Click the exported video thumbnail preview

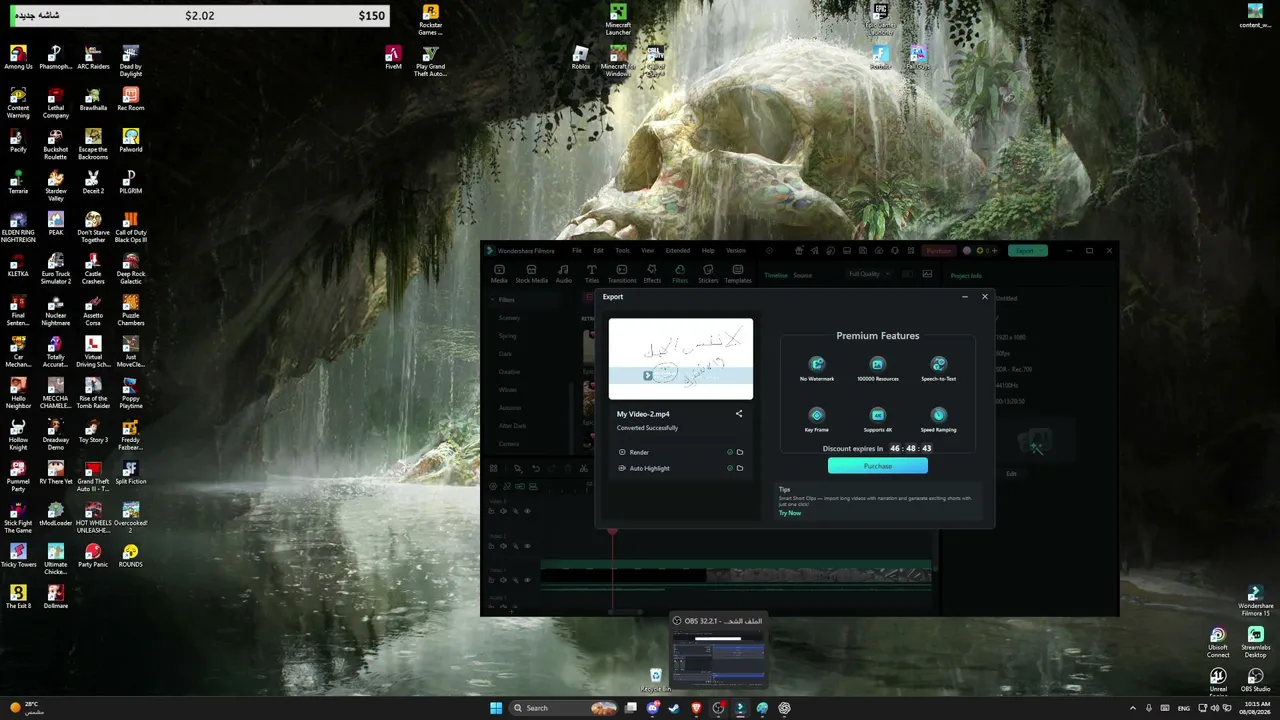click(x=681, y=359)
